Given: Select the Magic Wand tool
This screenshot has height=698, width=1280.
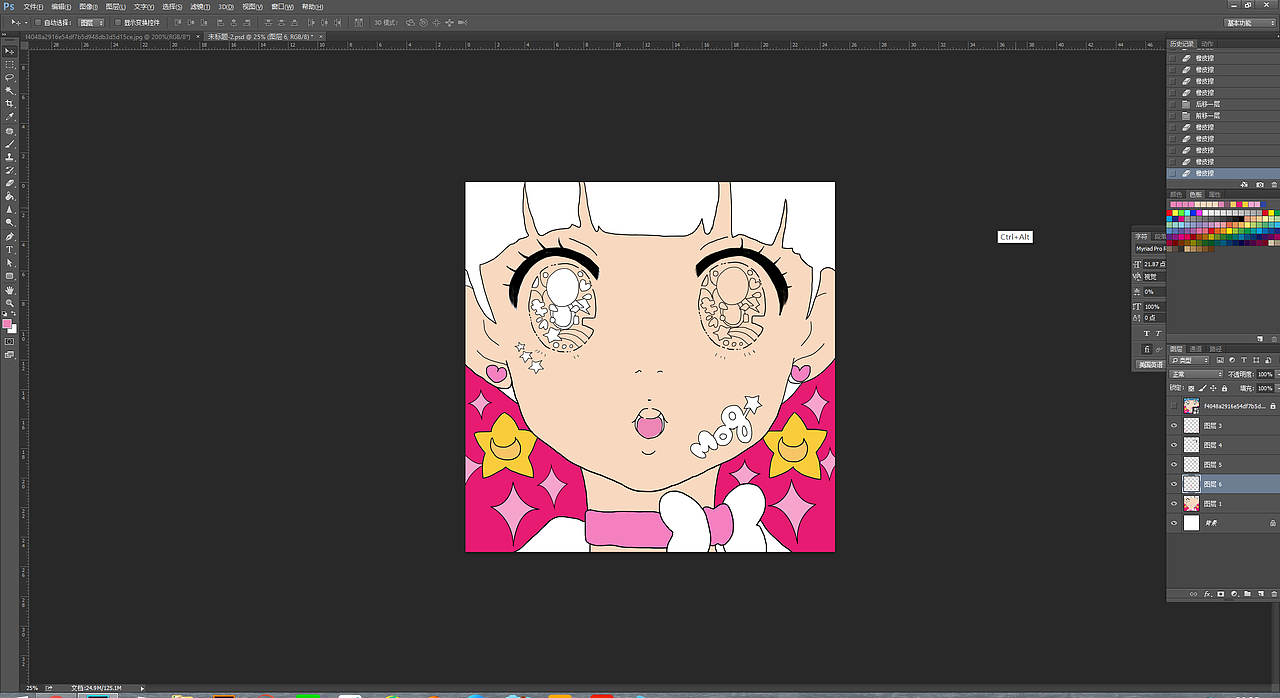Looking at the screenshot, I should coord(10,90).
